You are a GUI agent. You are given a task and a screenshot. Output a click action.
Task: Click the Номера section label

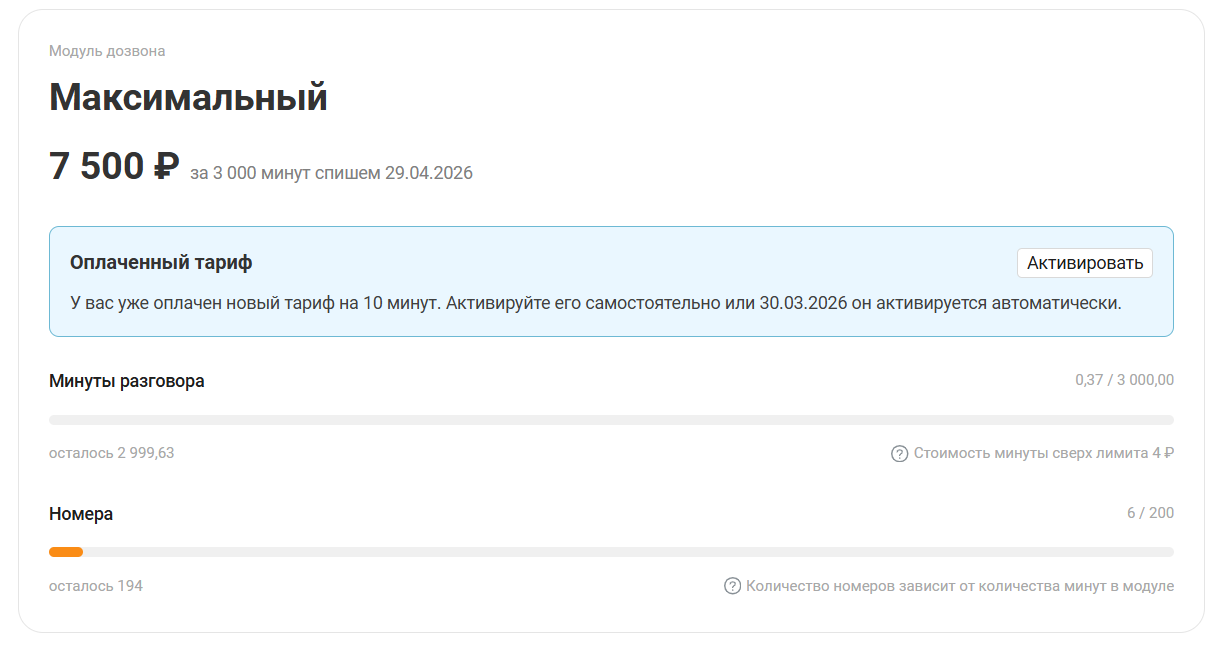pyautogui.click(x=81, y=514)
